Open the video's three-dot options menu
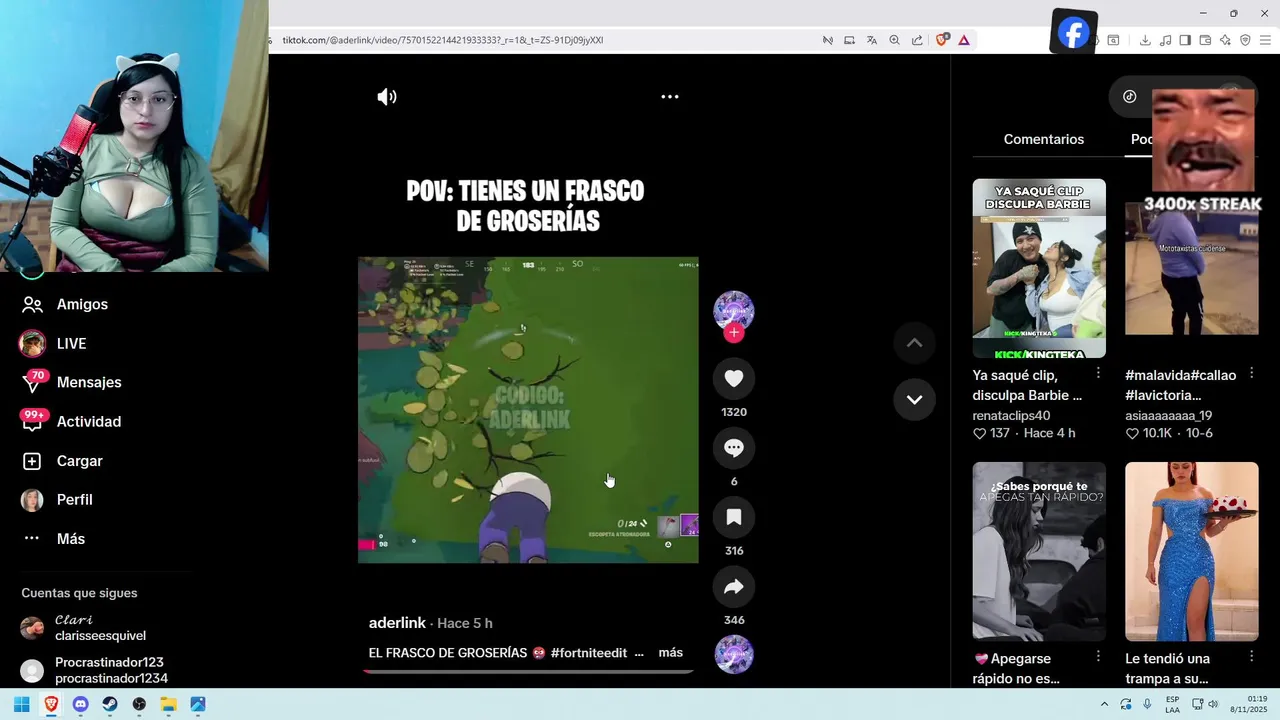The width and height of the screenshot is (1280, 720). tap(670, 97)
